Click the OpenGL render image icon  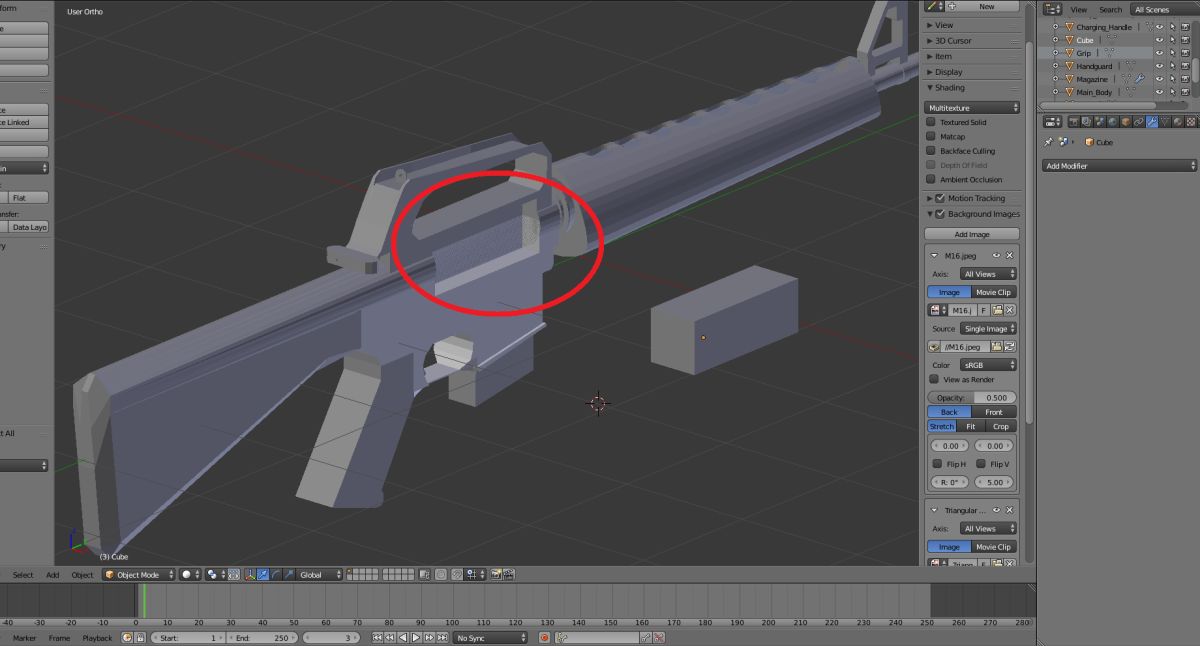496,575
